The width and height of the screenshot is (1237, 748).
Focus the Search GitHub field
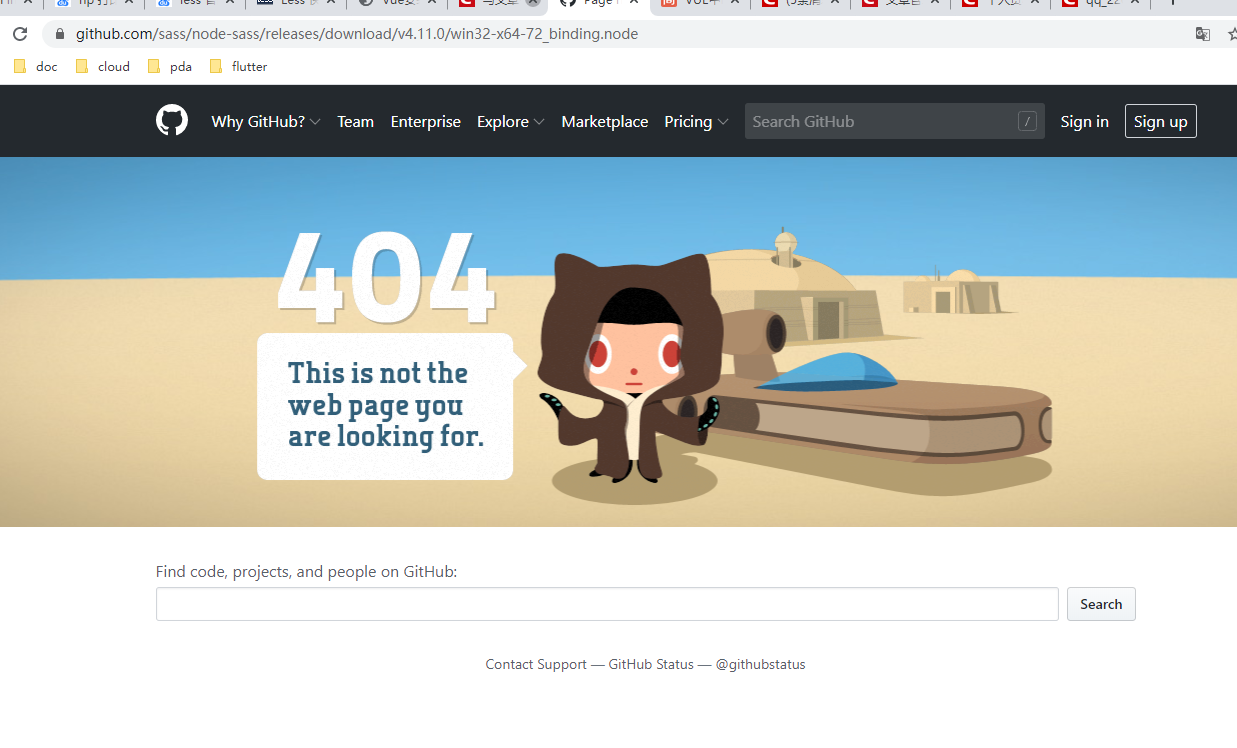[x=895, y=121]
